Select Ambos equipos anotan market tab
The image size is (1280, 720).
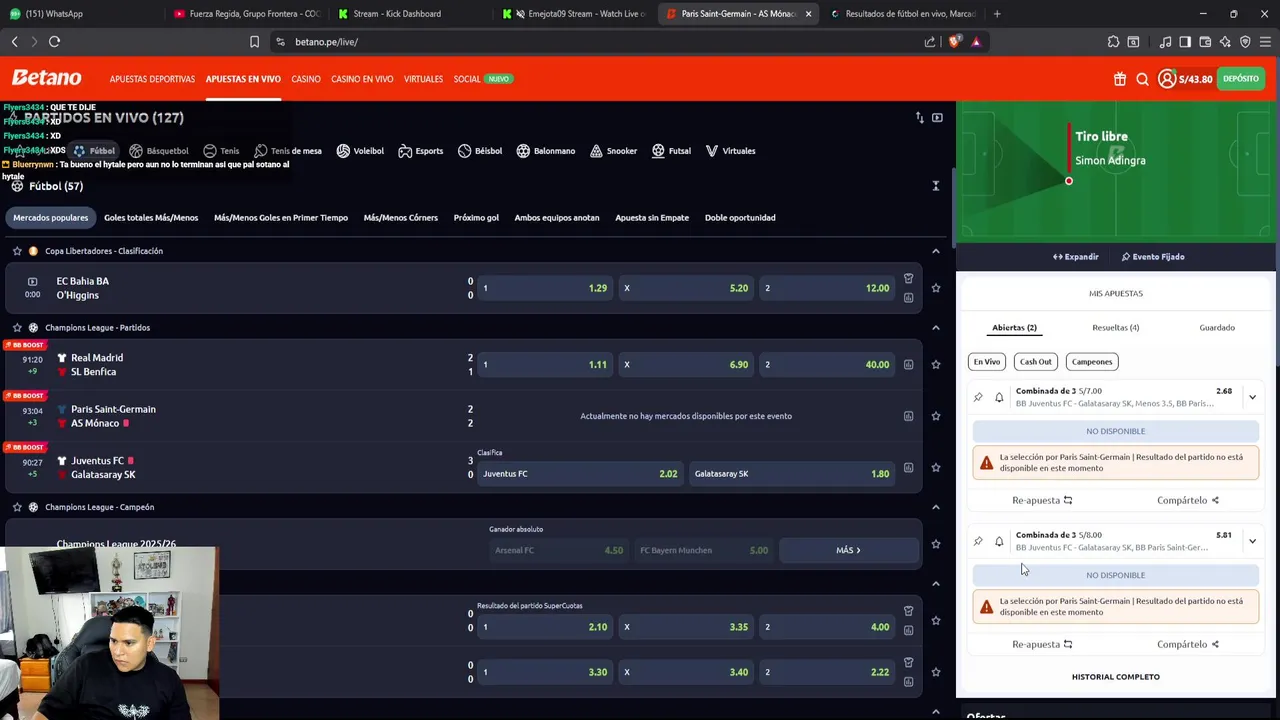click(x=557, y=218)
